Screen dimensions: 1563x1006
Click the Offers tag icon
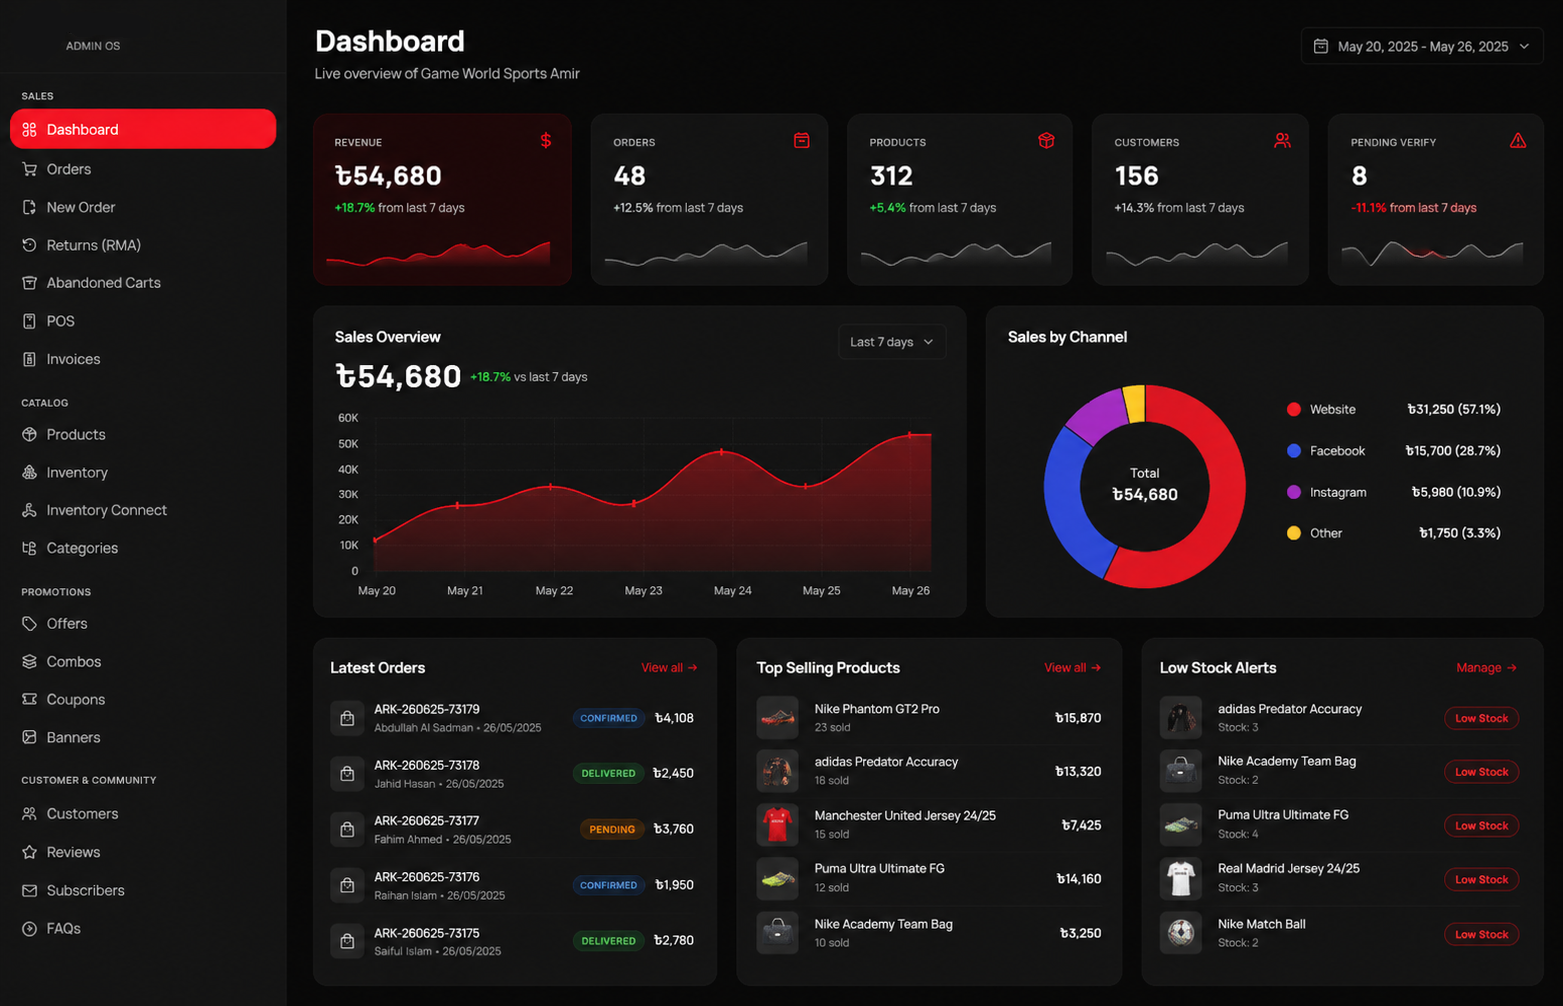pos(29,624)
